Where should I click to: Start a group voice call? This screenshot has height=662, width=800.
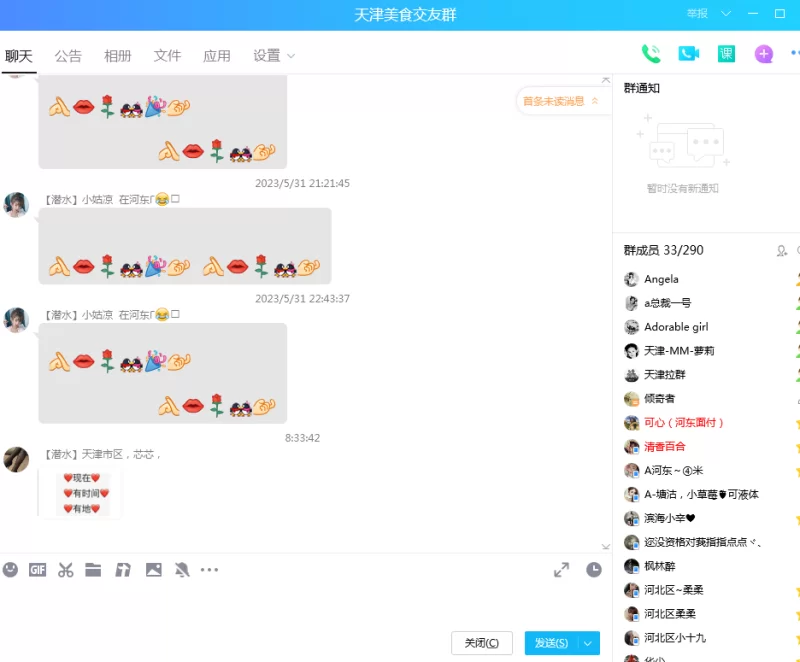pyautogui.click(x=651, y=54)
